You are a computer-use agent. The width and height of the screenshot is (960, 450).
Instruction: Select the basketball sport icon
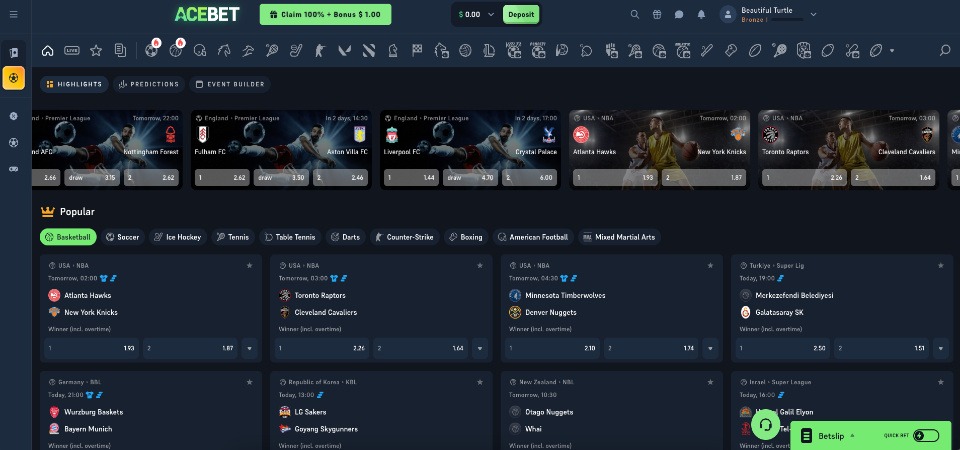tap(176, 51)
